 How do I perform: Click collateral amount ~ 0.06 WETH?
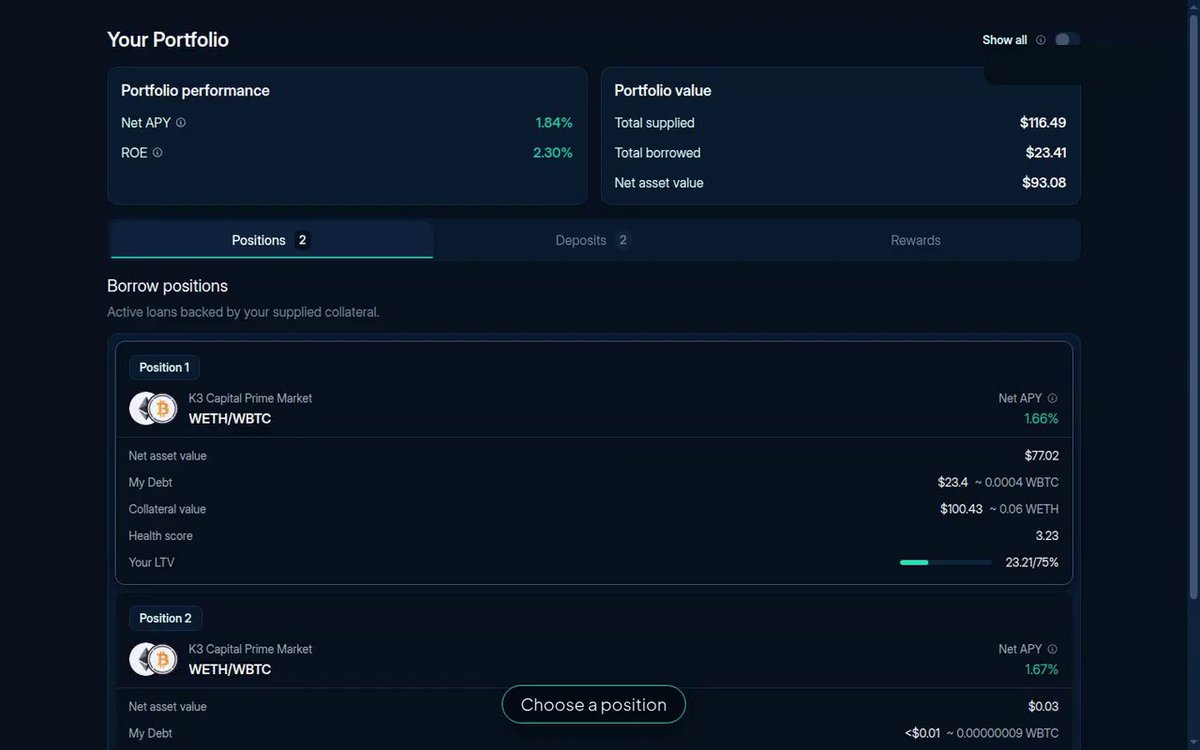pyautogui.click(x=1025, y=510)
